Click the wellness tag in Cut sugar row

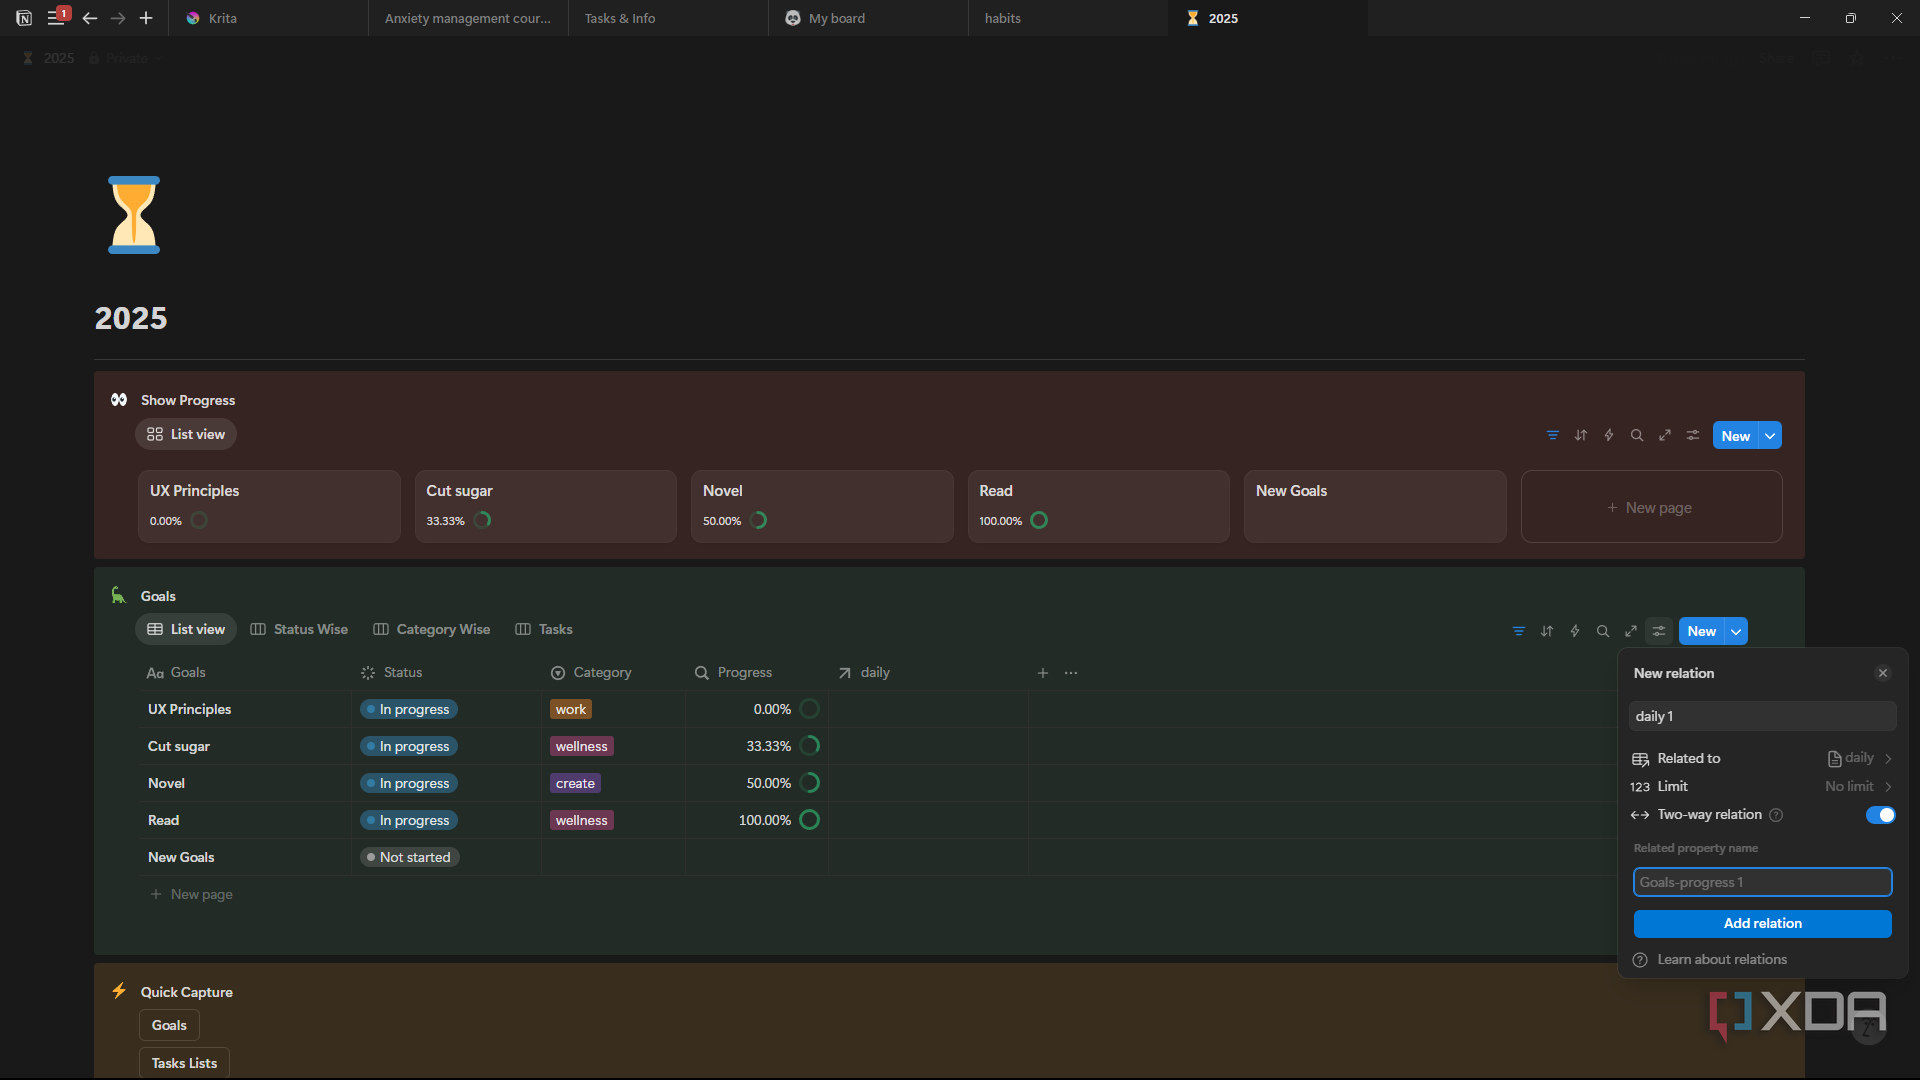click(x=582, y=746)
